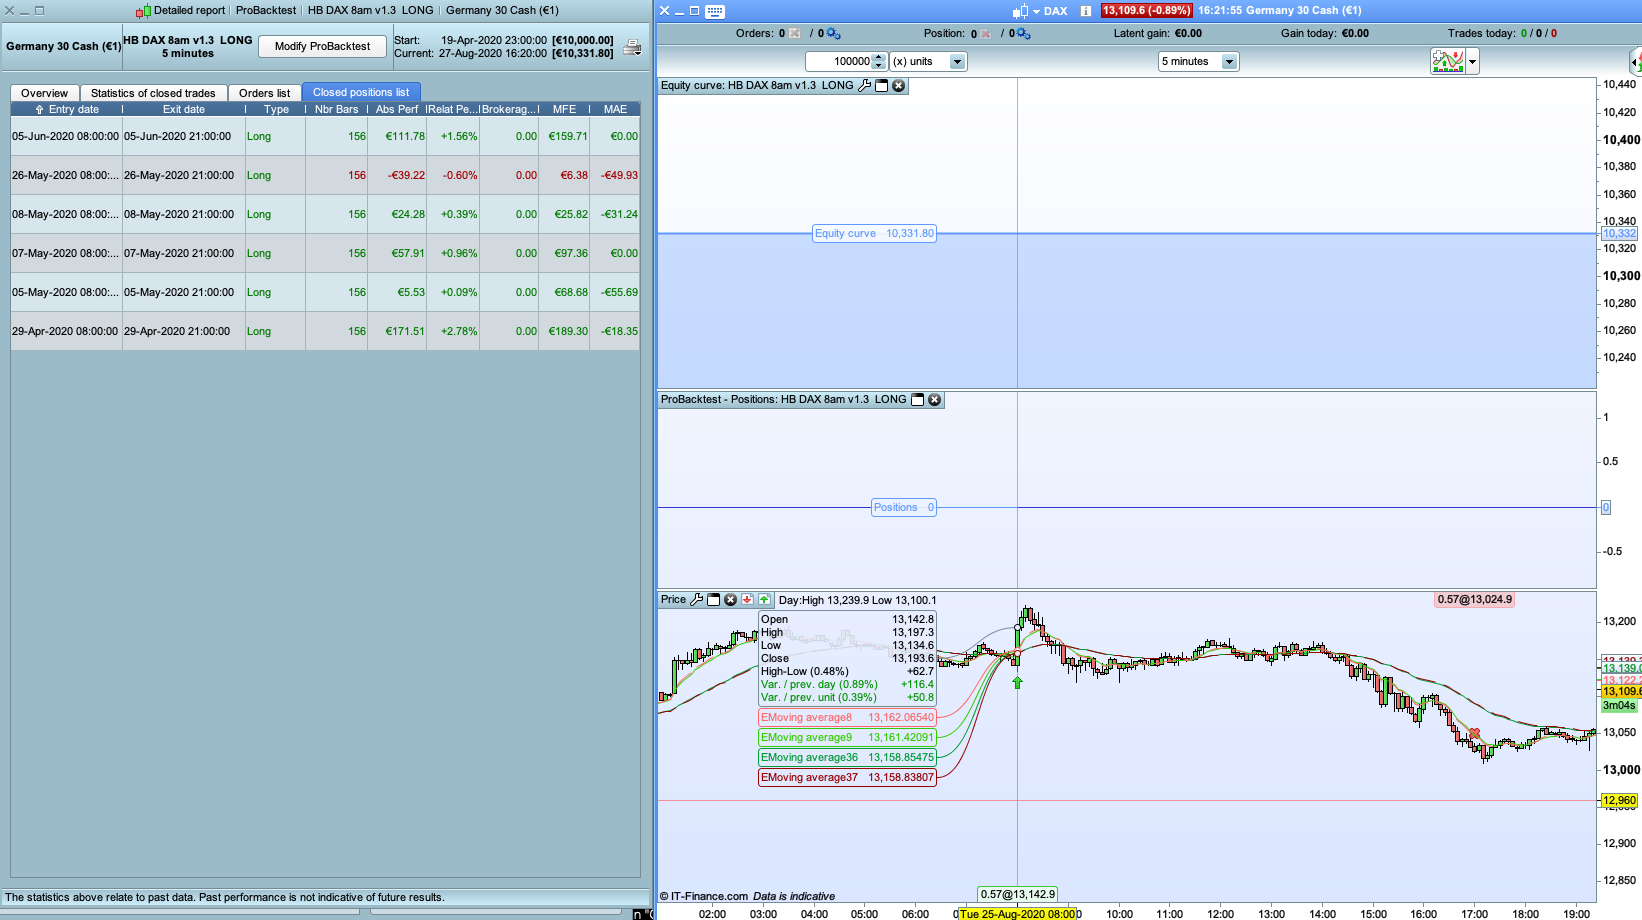Switch to the Orders list tab
The width and height of the screenshot is (1642, 920).
point(264,93)
